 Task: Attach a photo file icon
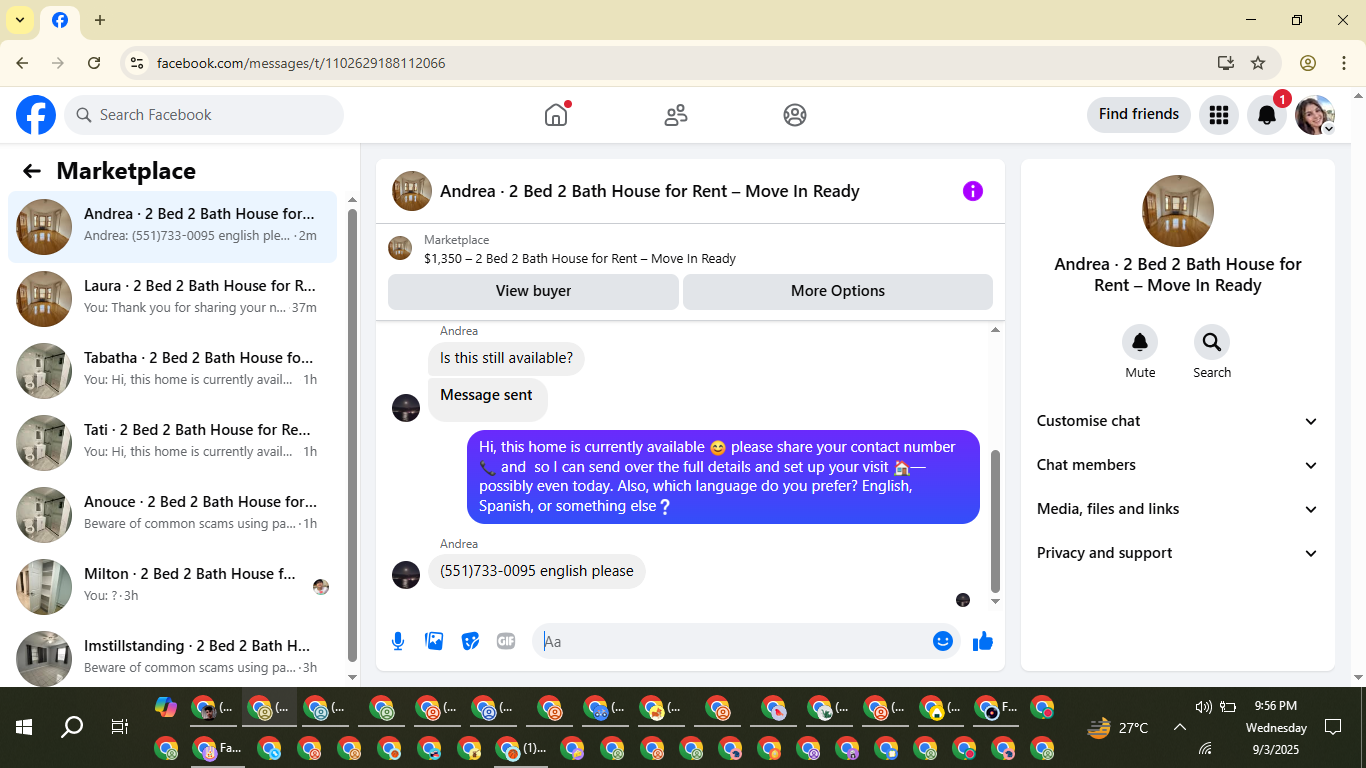(x=434, y=641)
